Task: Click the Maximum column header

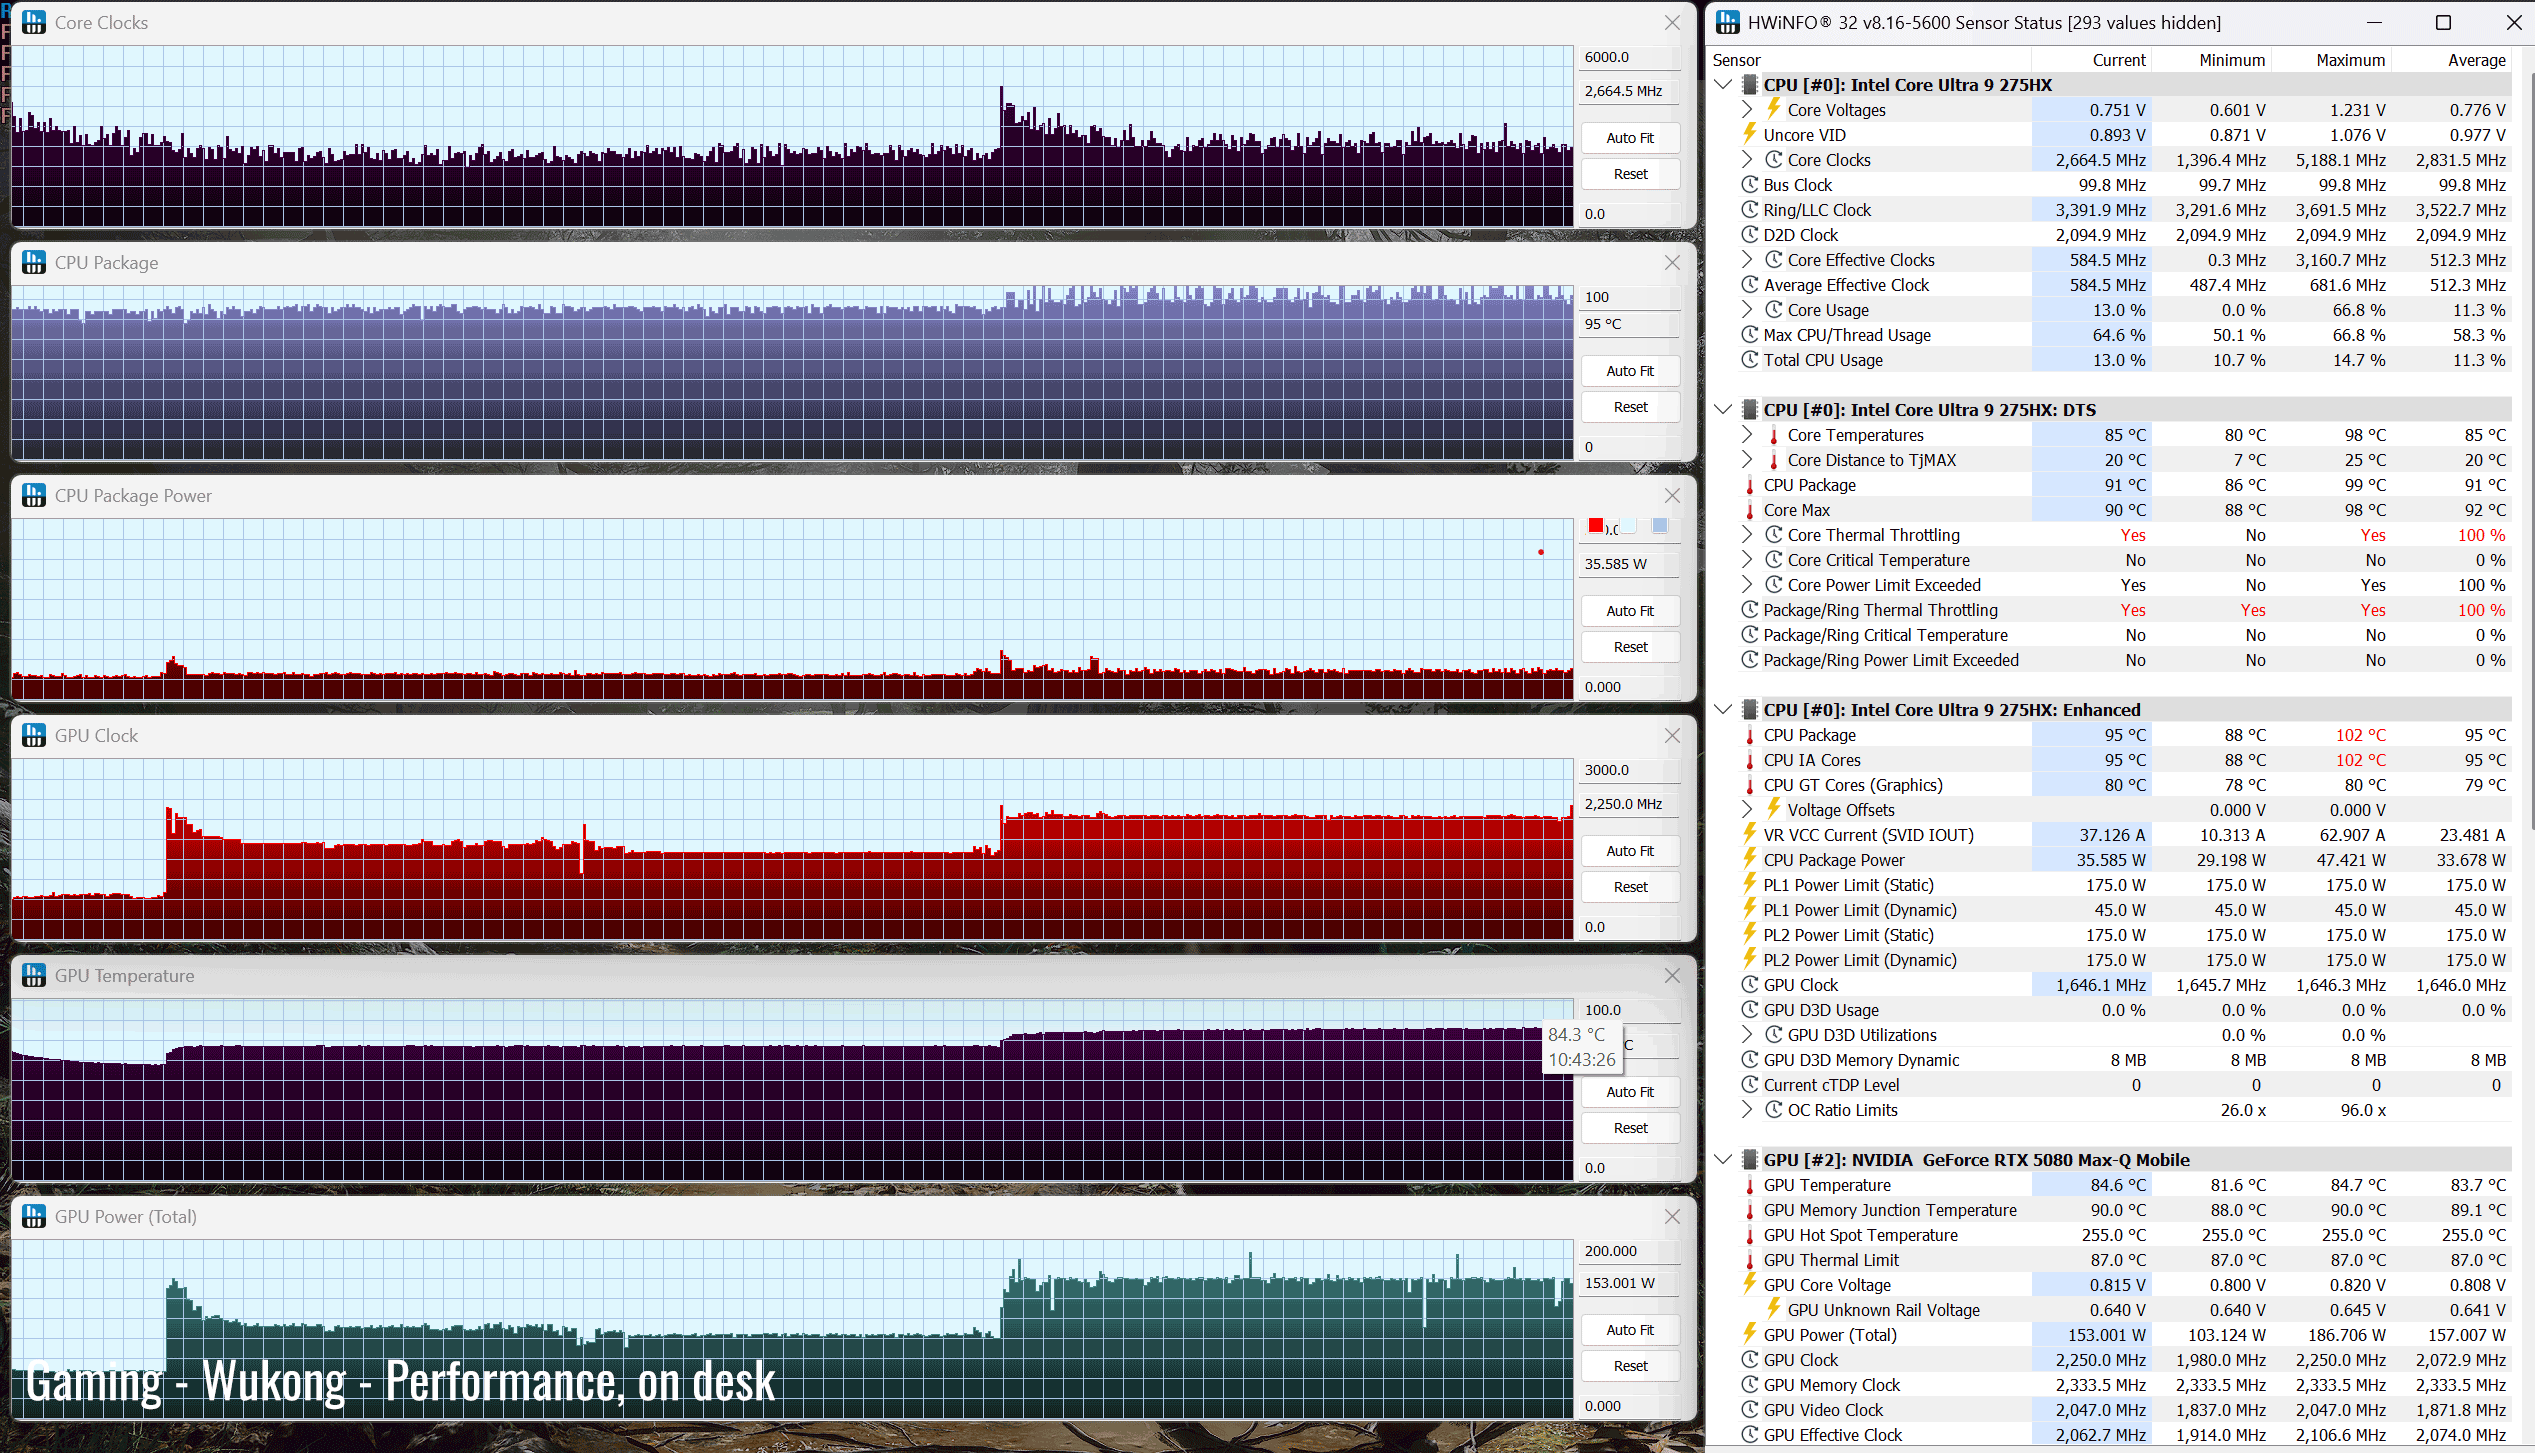Action: click(x=2330, y=60)
